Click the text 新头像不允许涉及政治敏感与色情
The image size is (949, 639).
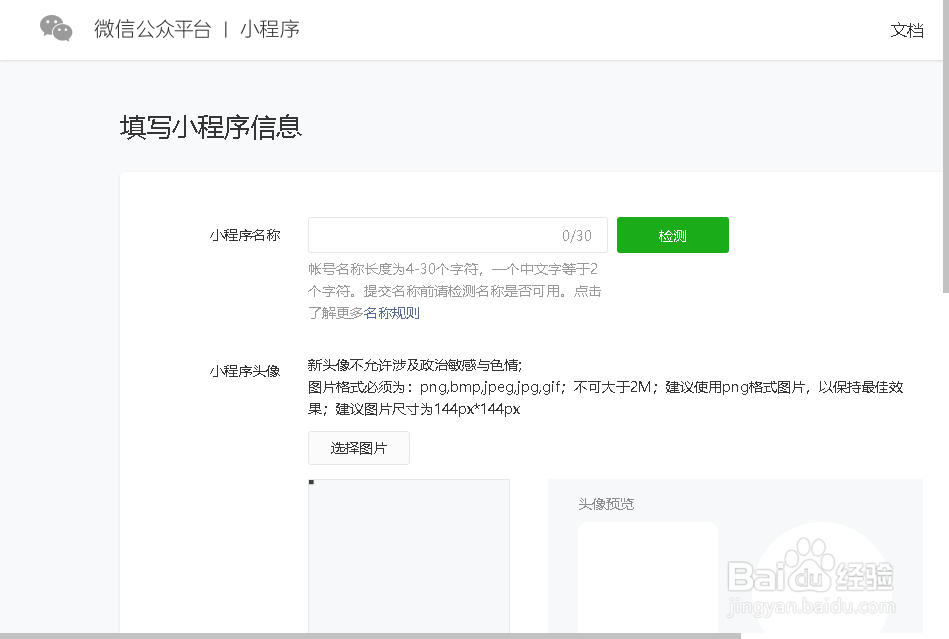pos(414,365)
